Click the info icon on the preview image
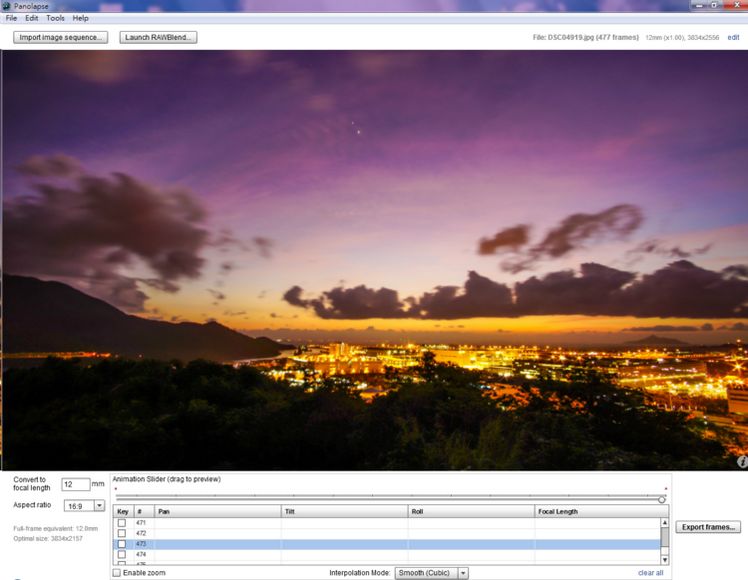The width and height of the screenshot is (748, 580). point(741,462)
